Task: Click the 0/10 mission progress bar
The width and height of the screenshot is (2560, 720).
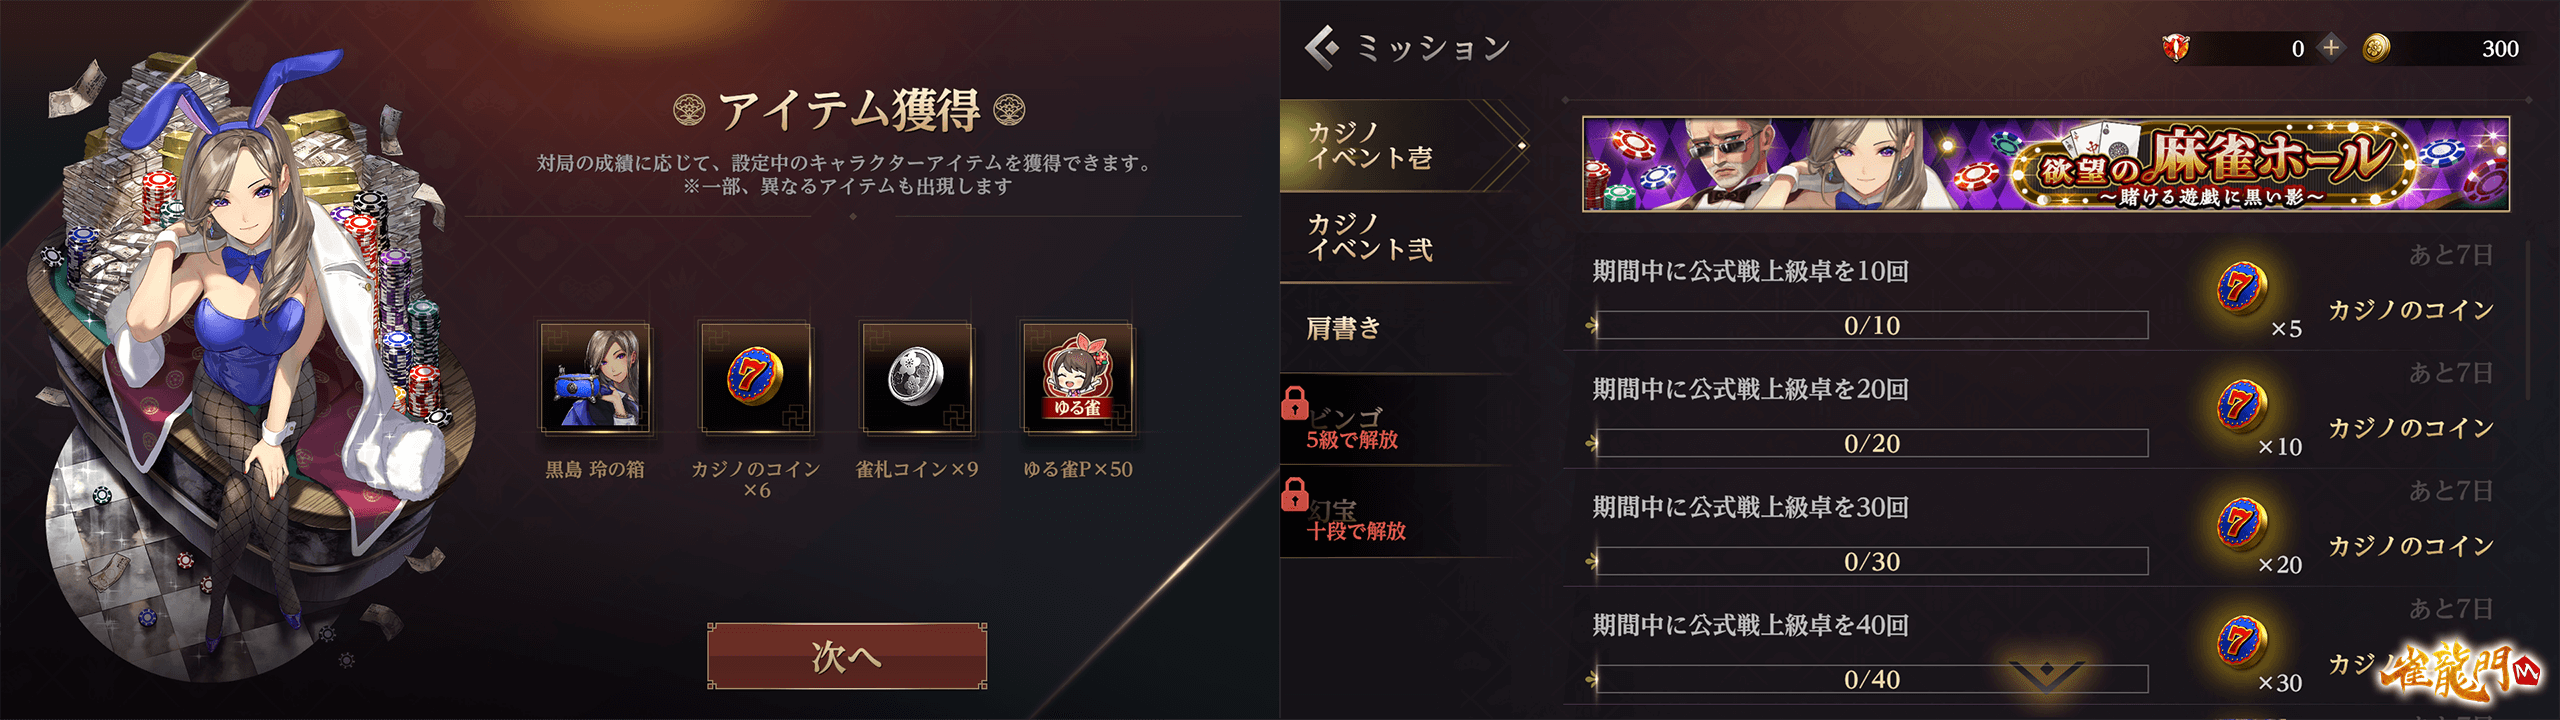Action: coord(1871,325)
